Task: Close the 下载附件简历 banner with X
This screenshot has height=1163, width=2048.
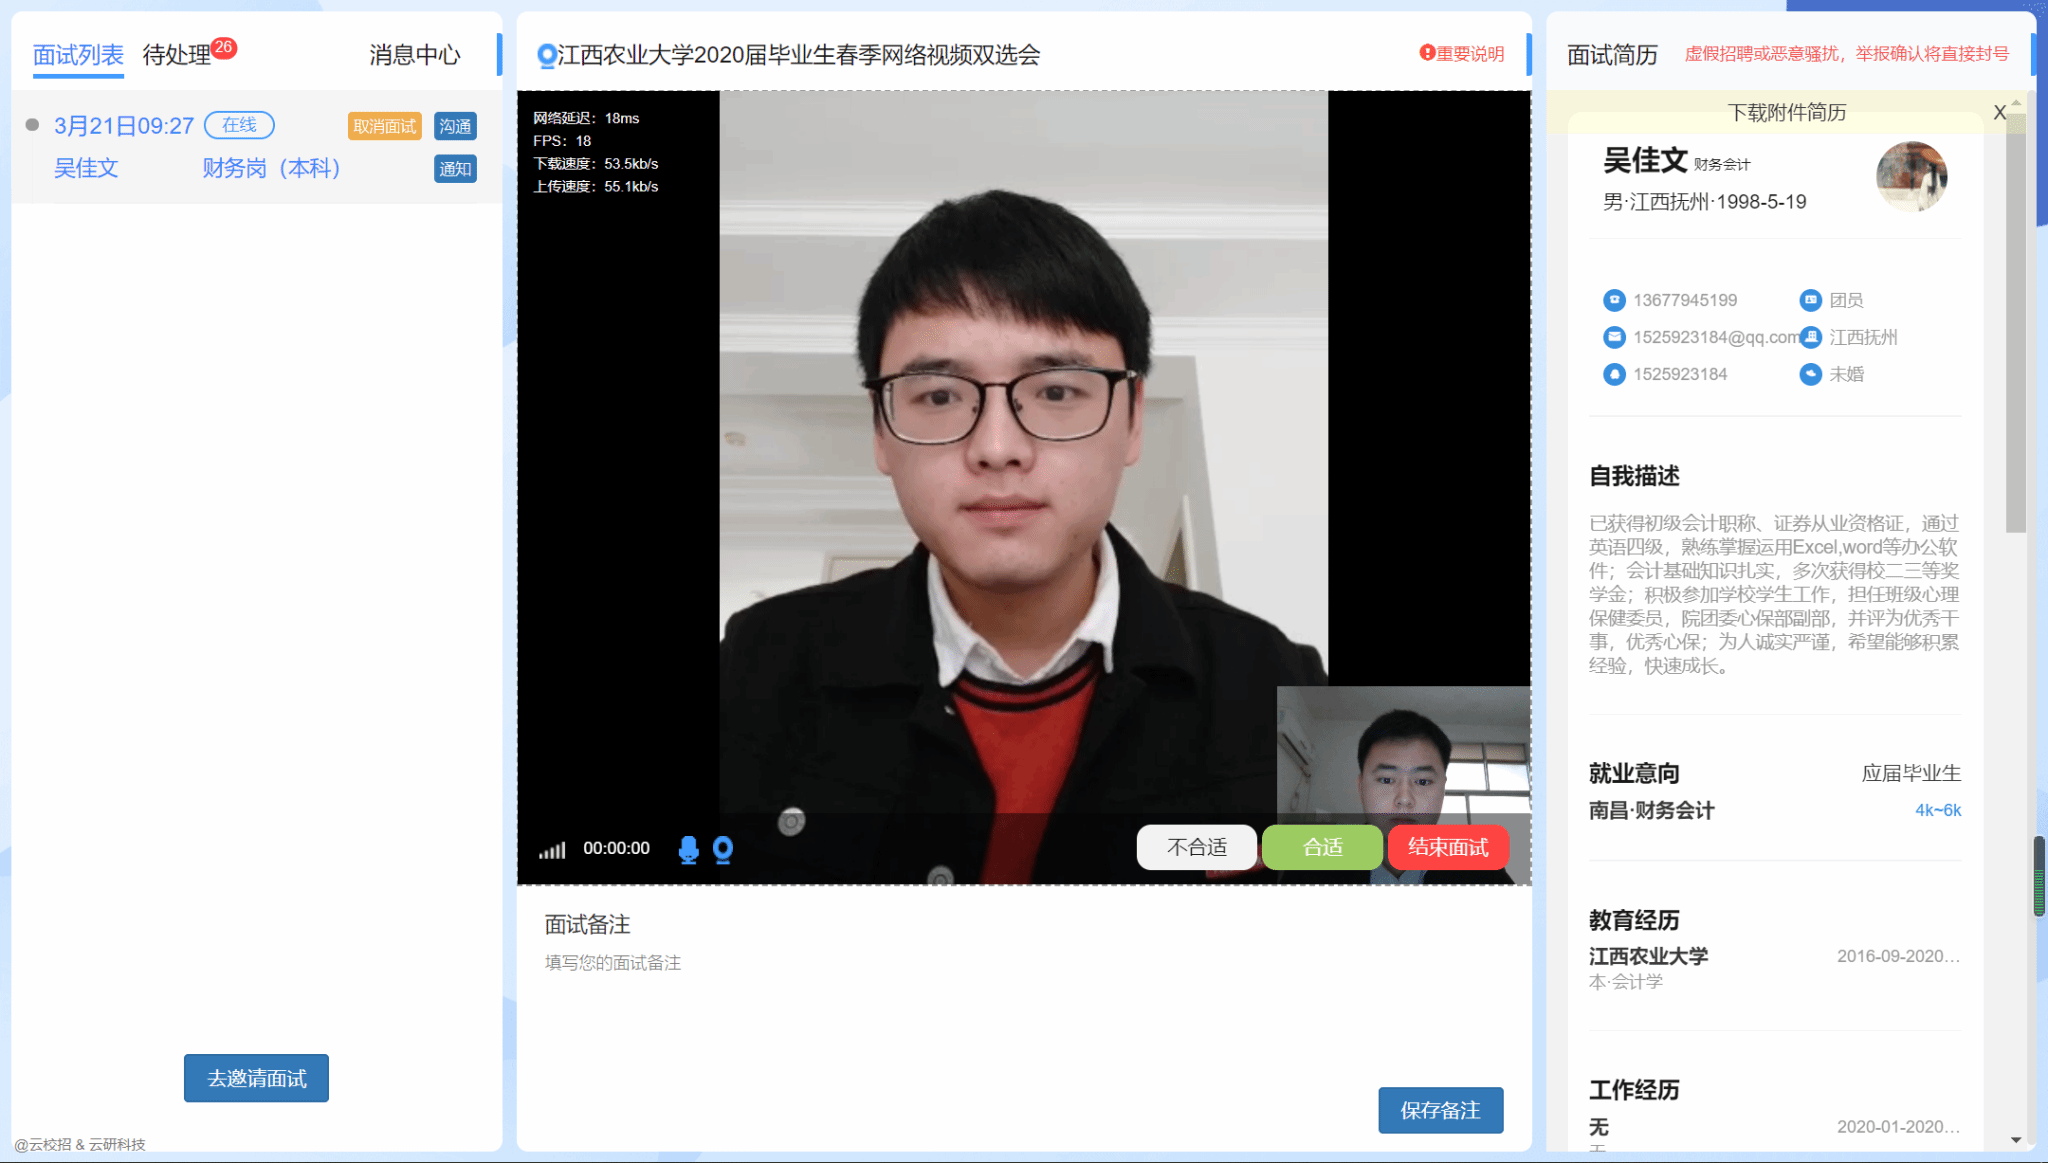Action: 1999,112
